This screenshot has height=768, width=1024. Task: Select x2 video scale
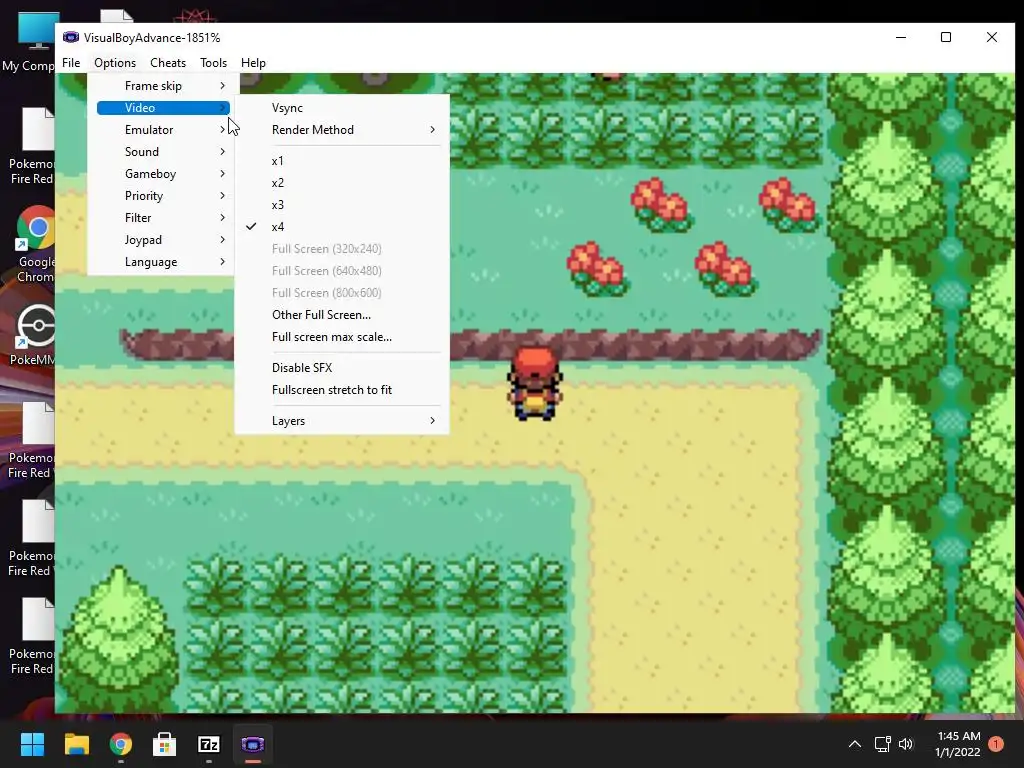coord(342,183)
